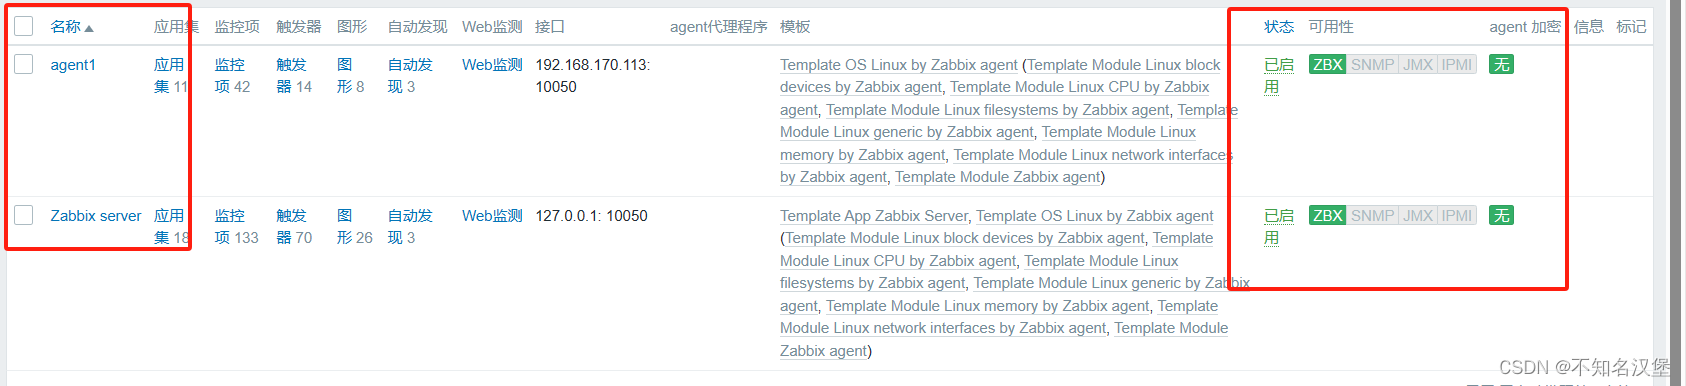Viewport: 1686px width, 386px height.
Task: Open the Zabbix server host link
Action: (96, 216)
